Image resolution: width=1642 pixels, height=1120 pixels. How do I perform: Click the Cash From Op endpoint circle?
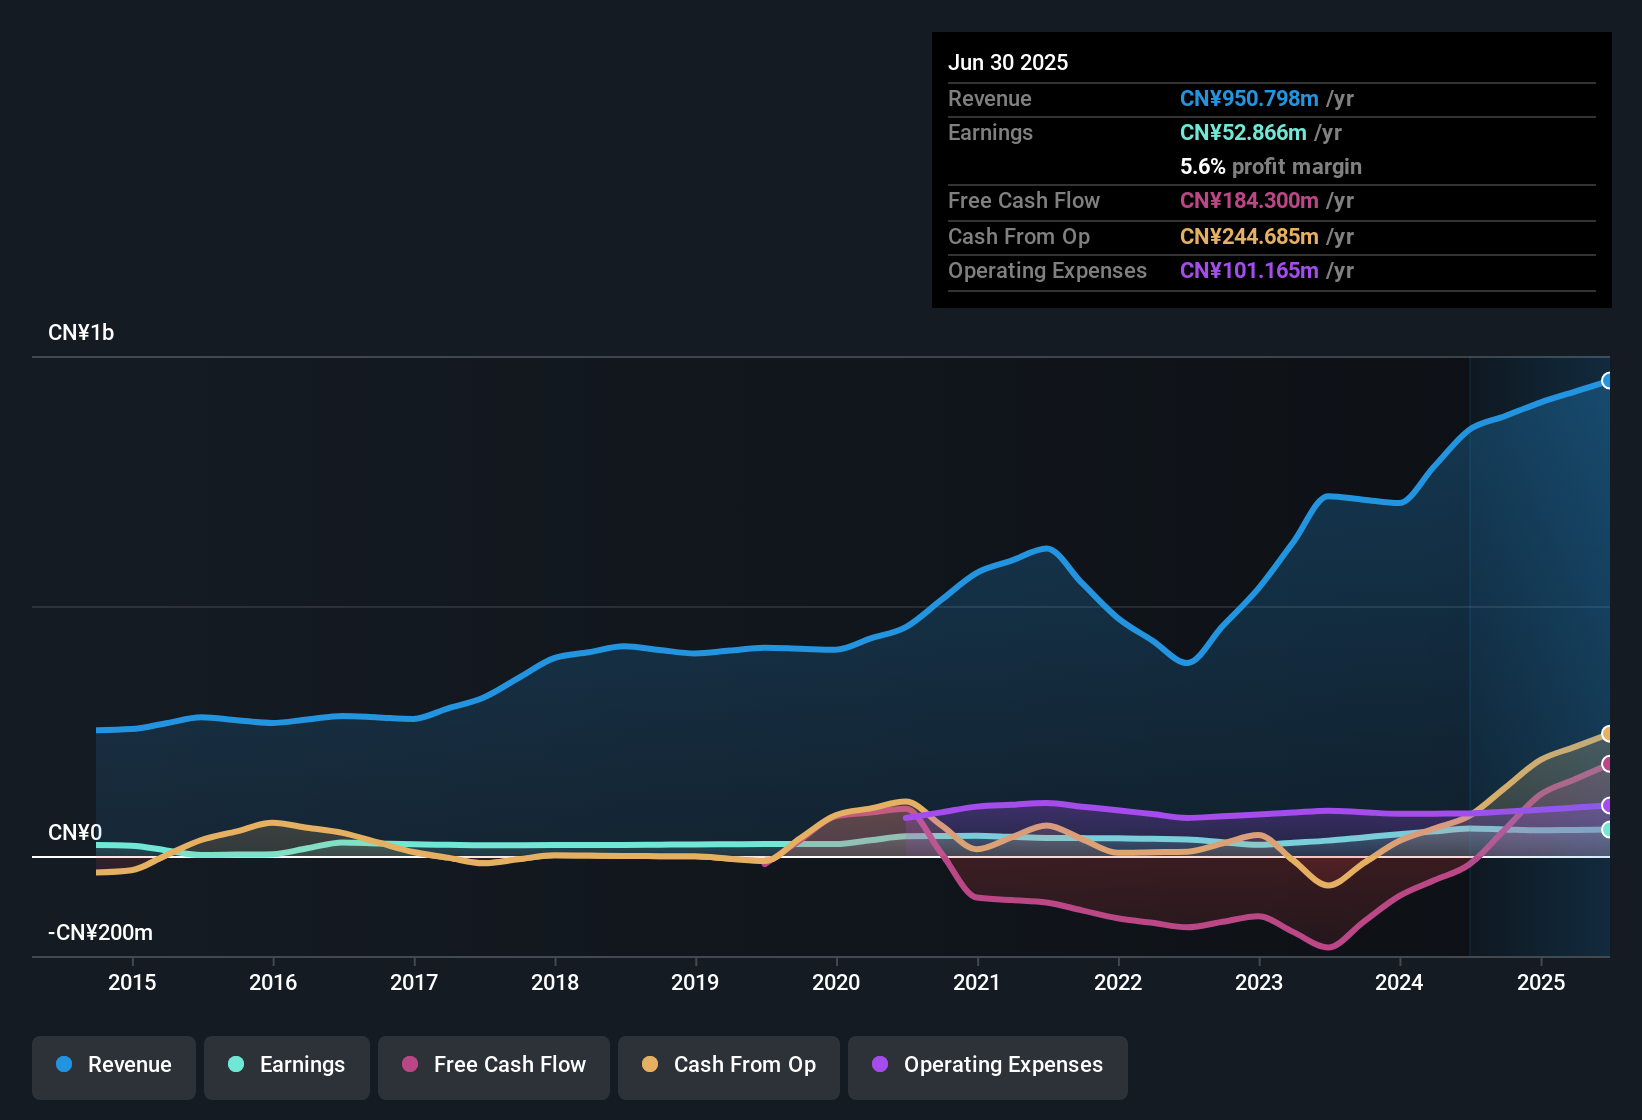pos(1608,733)
